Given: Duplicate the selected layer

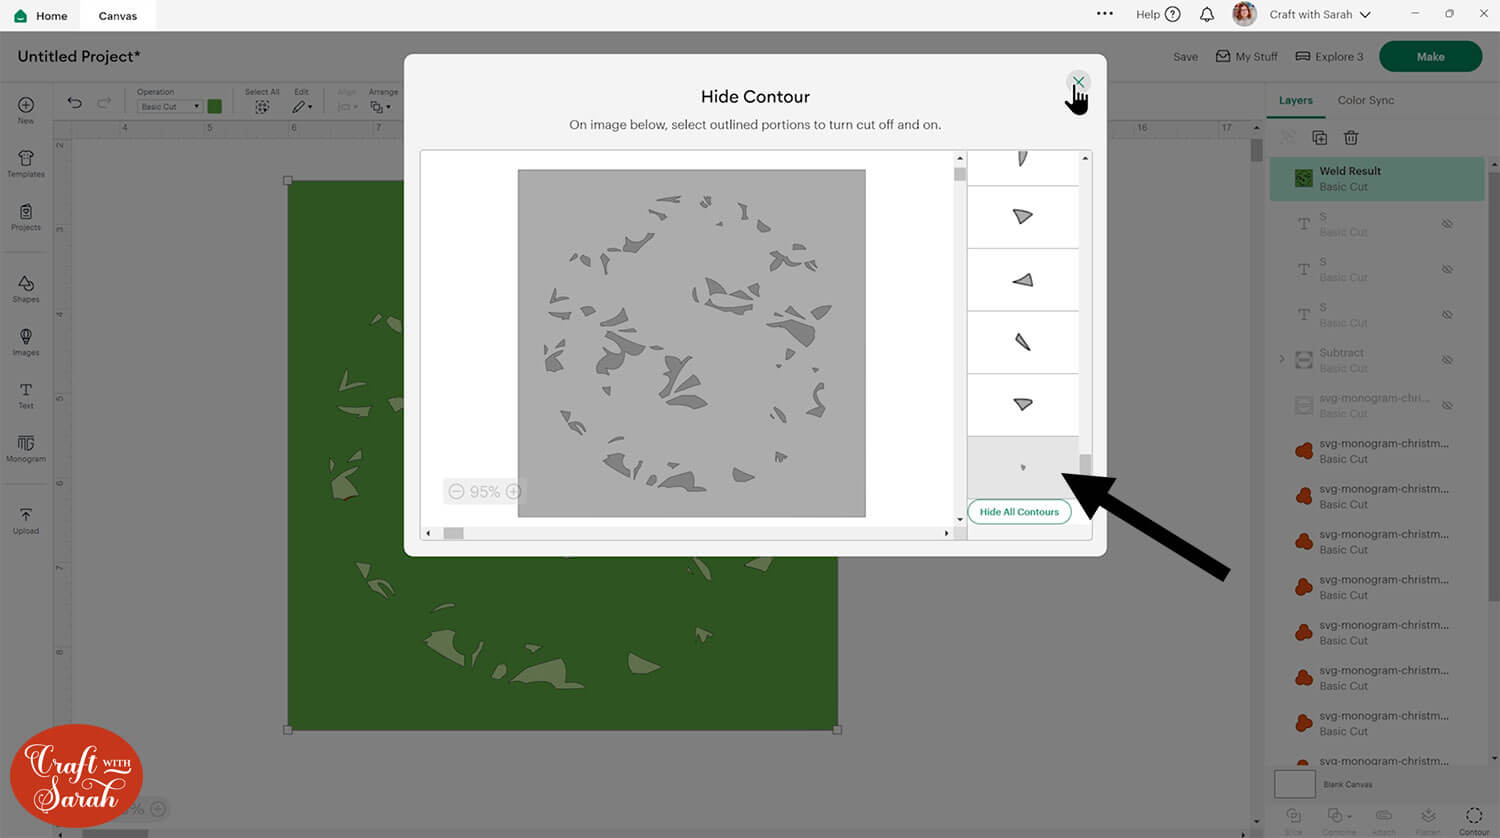Looking at the screenshot, I should coord(1319,137).
